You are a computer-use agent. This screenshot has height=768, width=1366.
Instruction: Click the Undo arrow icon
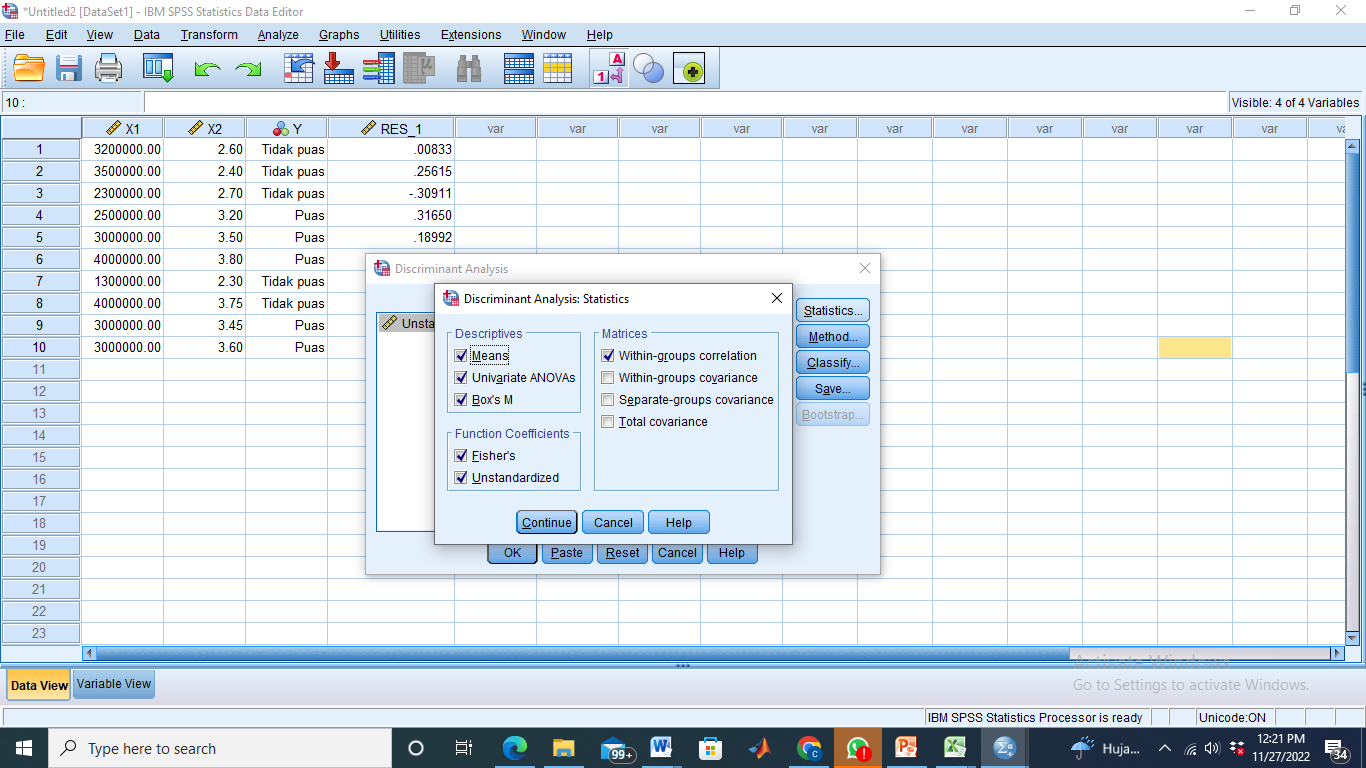point(207,68)
